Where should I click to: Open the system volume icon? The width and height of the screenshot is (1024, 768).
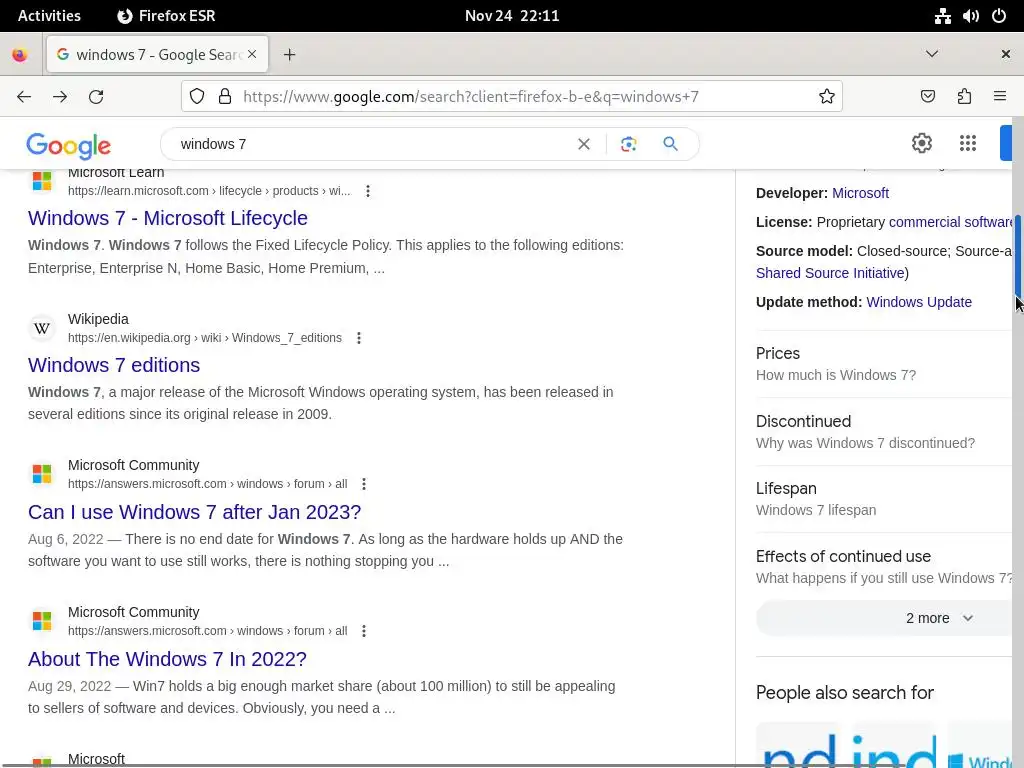point(970,16)
